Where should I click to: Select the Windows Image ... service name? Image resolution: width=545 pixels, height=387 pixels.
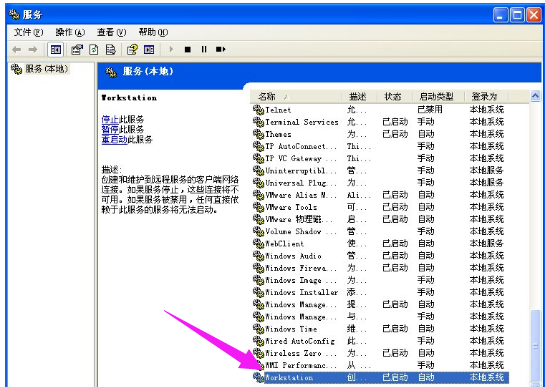[301, 281]
